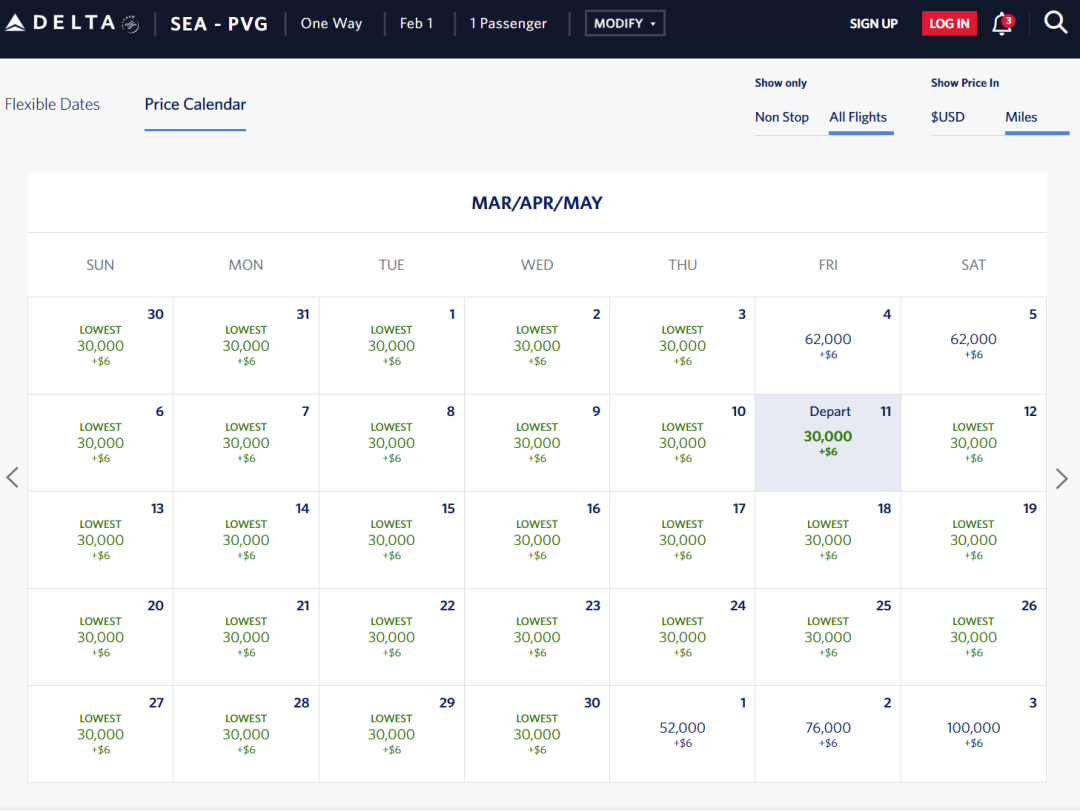The height and width of the screenshot is (812, 1080).
Task: Click the SIGN UP link
Action: click(x=873, y=23)
